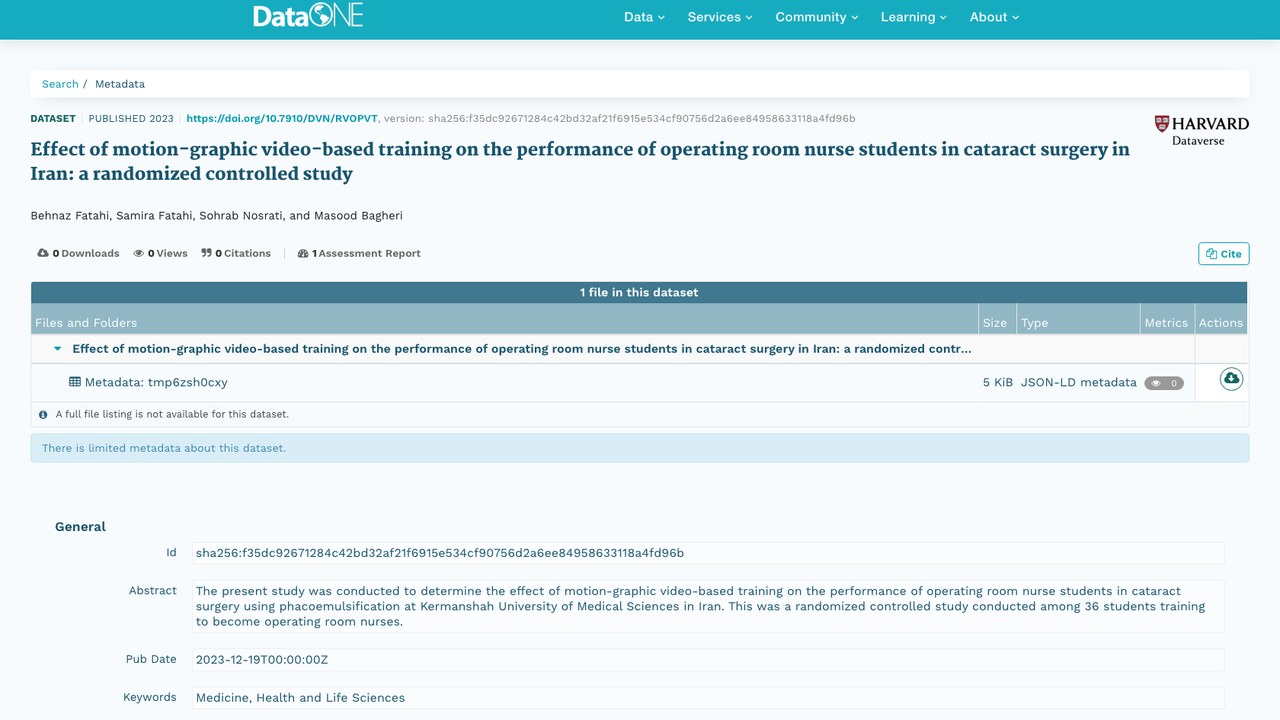
Task: Click the 1 file in this dataset header
Action: tap(639, 292)
